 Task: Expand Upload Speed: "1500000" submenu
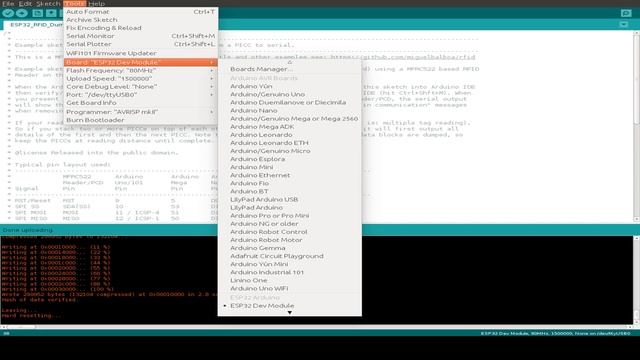pyautogui.click(x=140, y=78)
